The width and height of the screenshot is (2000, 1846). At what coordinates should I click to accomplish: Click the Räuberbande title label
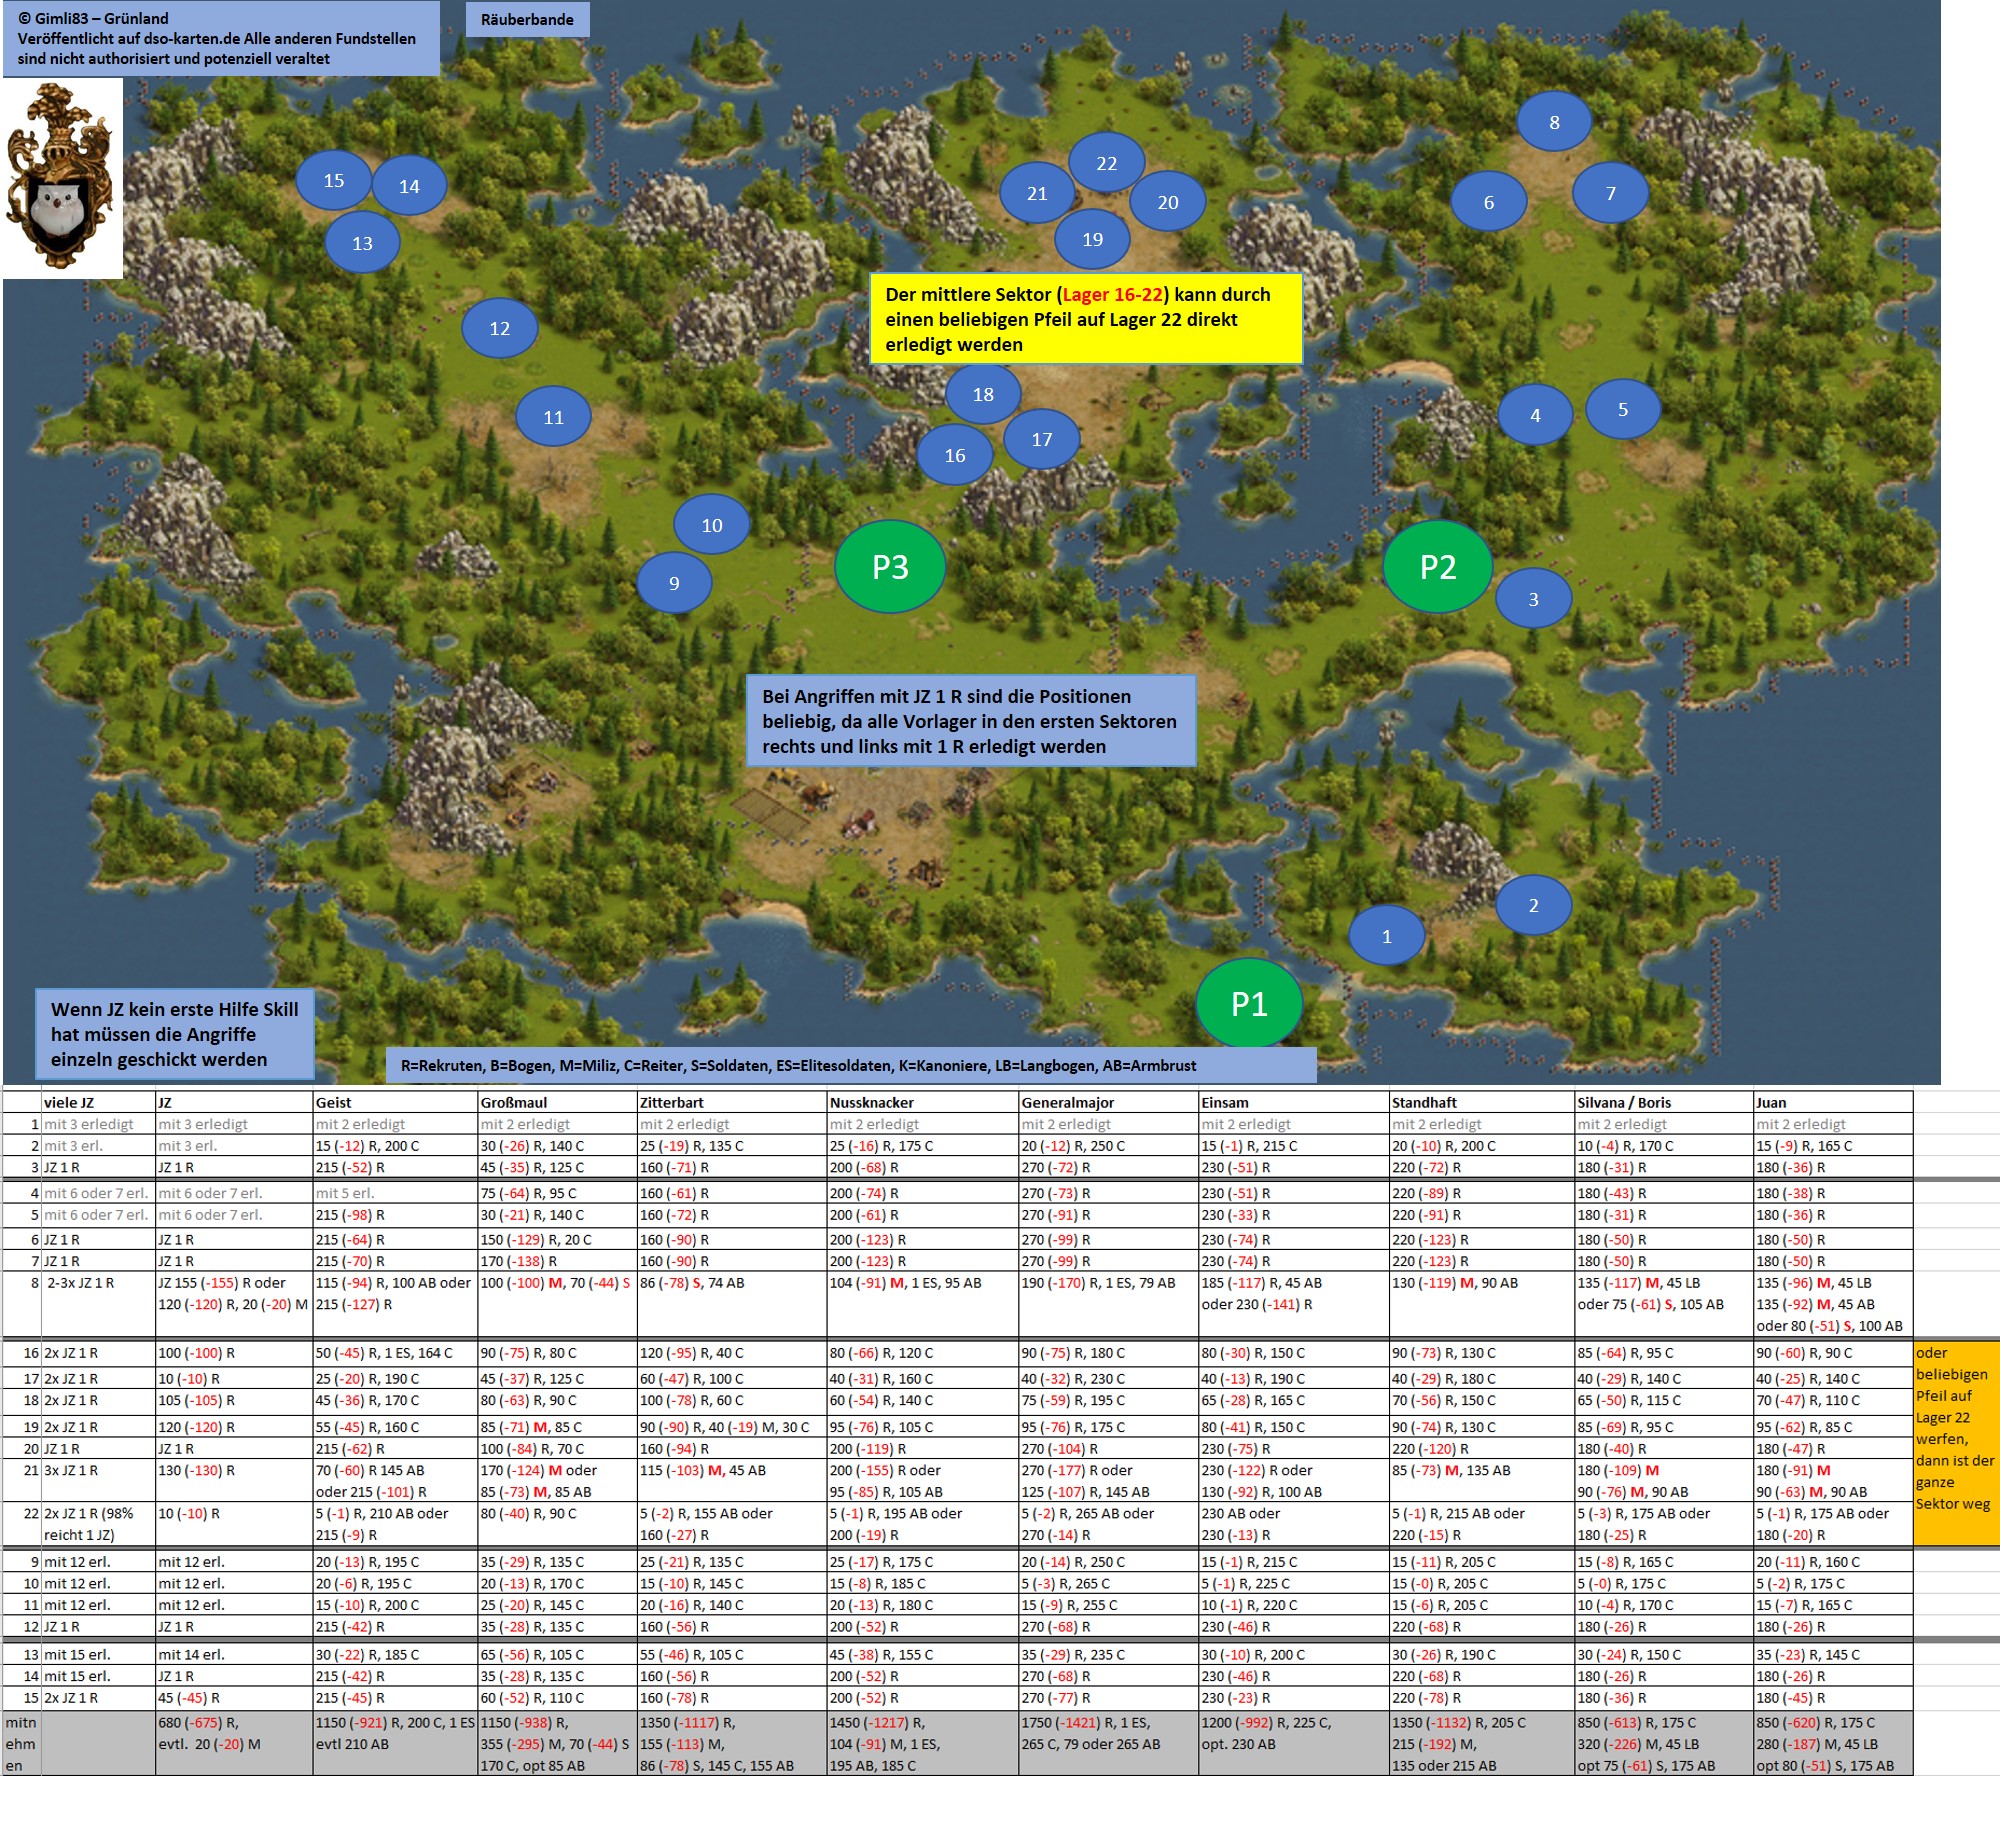click(527, 19)
